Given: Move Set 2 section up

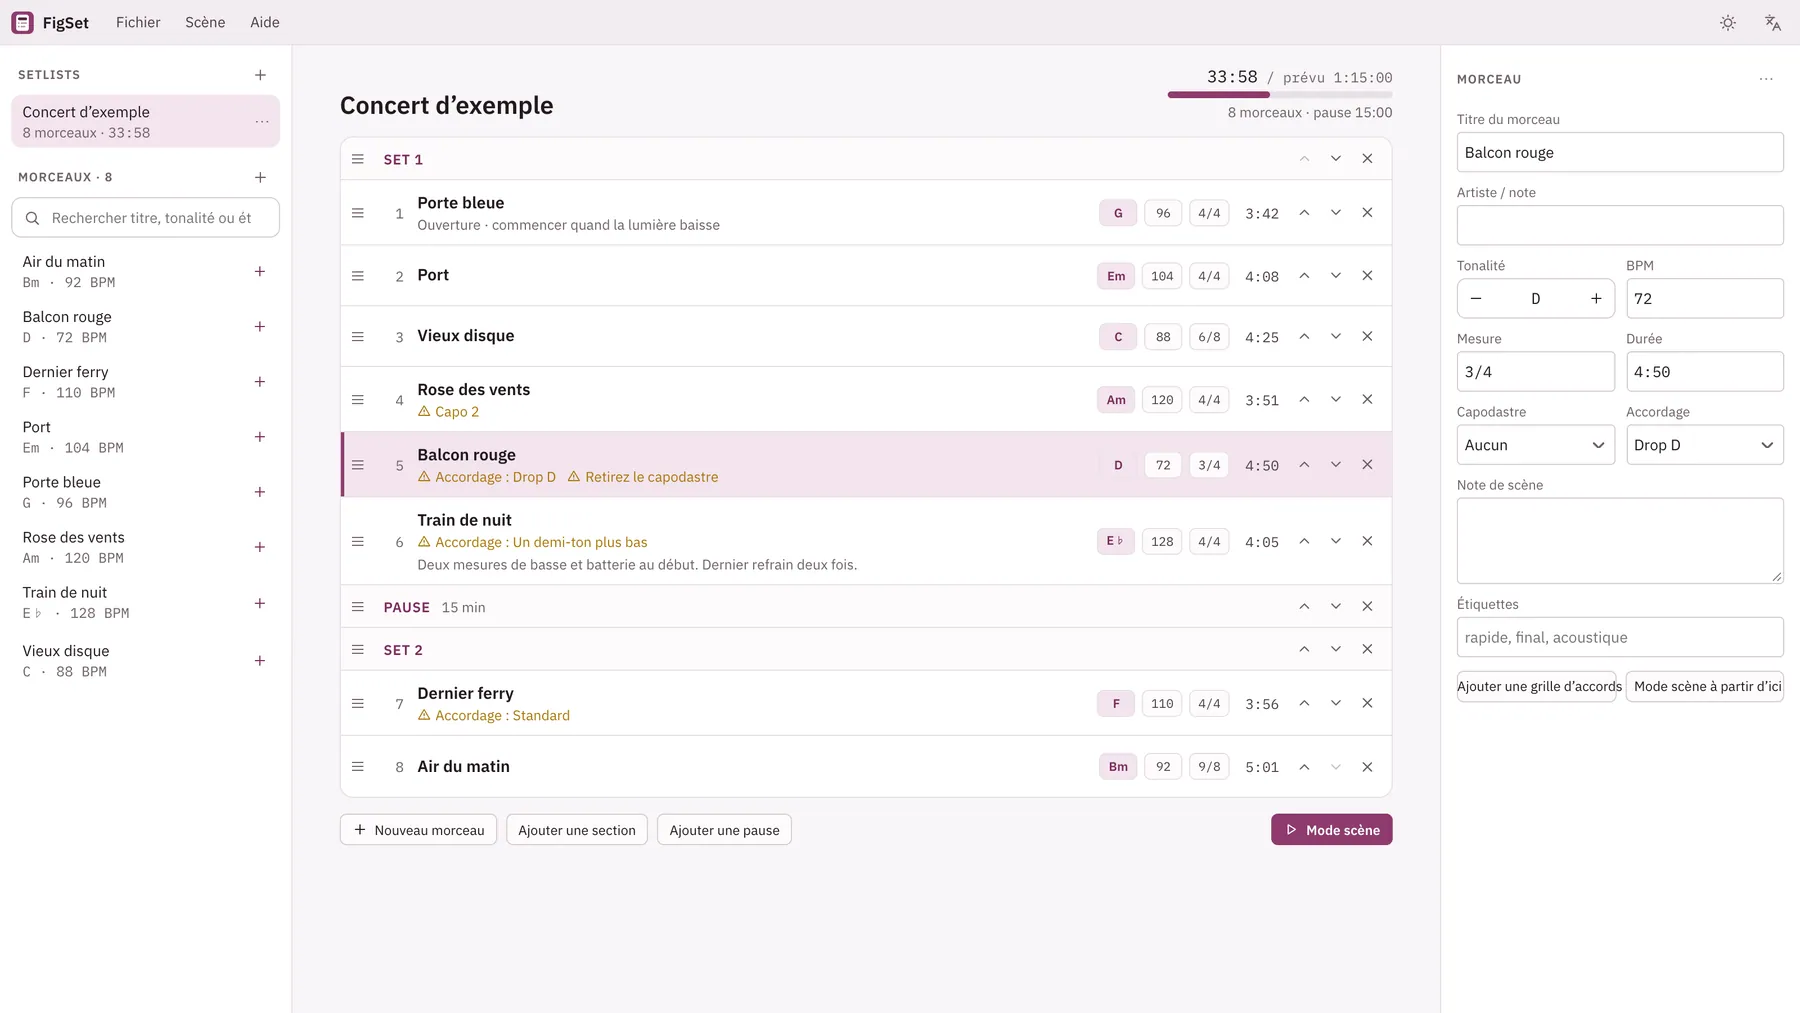Looking at the screenshot, I should coord(1304,650).
